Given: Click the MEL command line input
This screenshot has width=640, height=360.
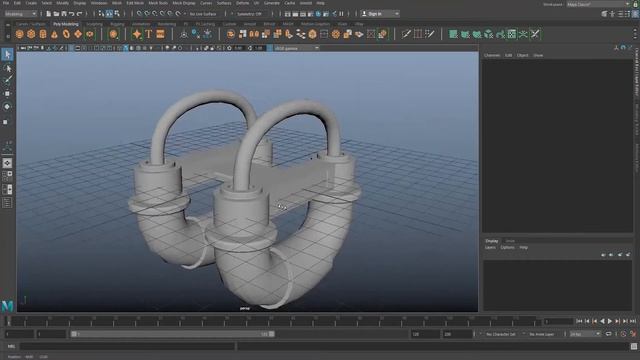Looking at the screenshot, I should pos(127,347).
